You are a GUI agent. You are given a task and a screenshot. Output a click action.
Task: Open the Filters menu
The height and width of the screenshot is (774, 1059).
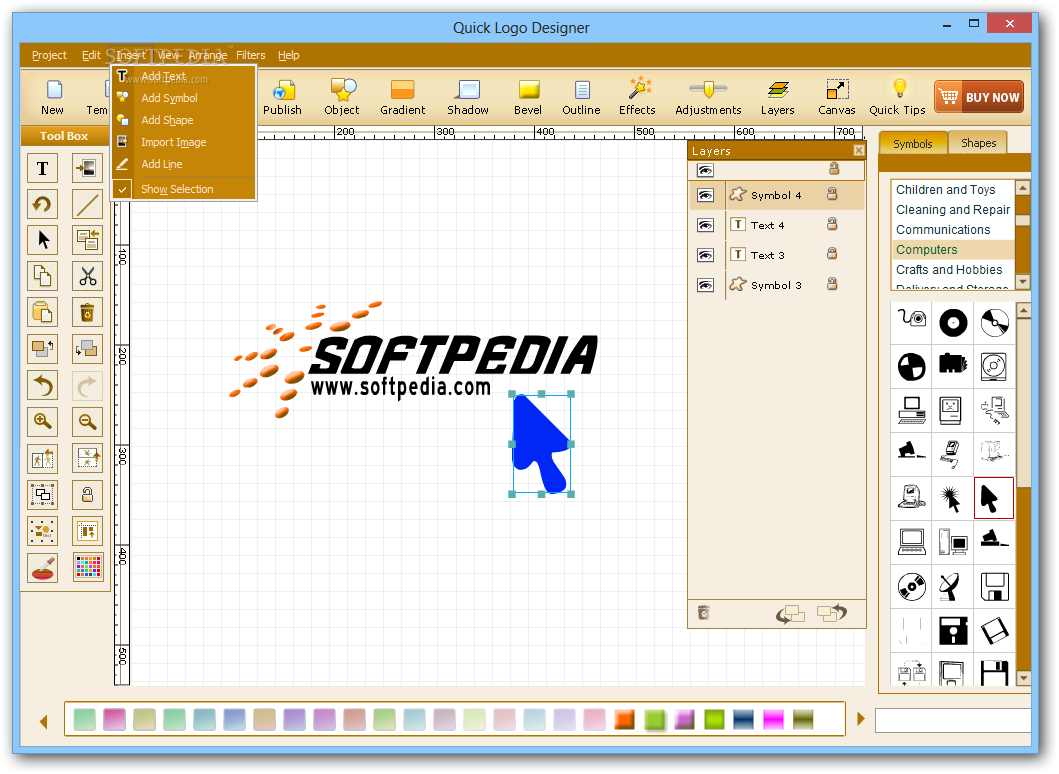click(251, 55)
